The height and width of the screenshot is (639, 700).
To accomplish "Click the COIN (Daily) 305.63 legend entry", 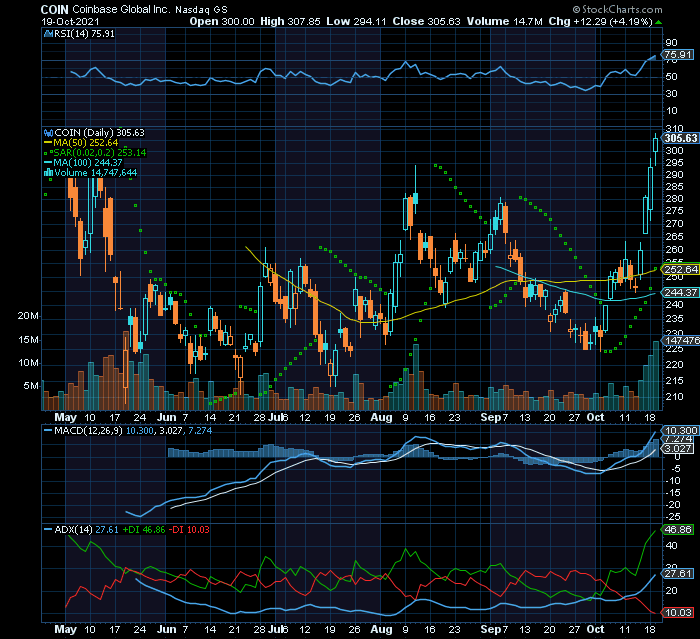I will point(99,133).
